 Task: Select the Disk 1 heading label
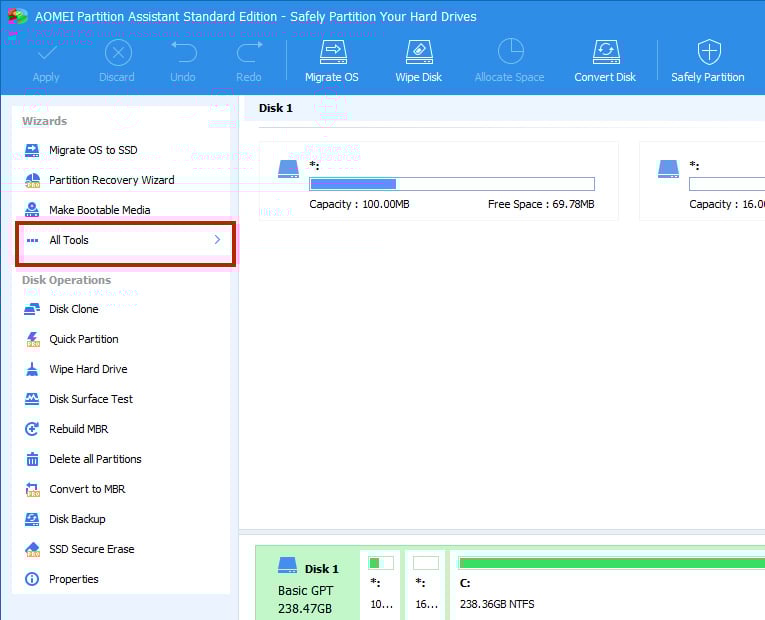pos(276,108)
